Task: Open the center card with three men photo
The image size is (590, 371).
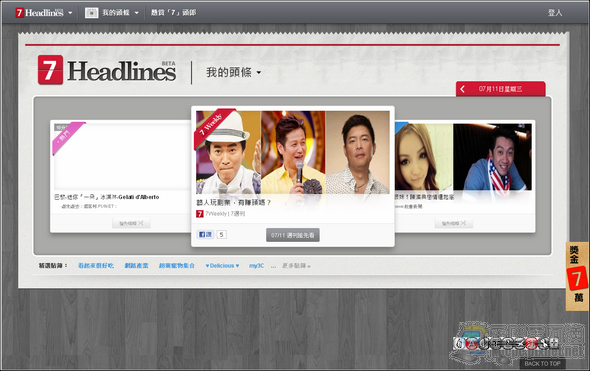Action: 293,152
